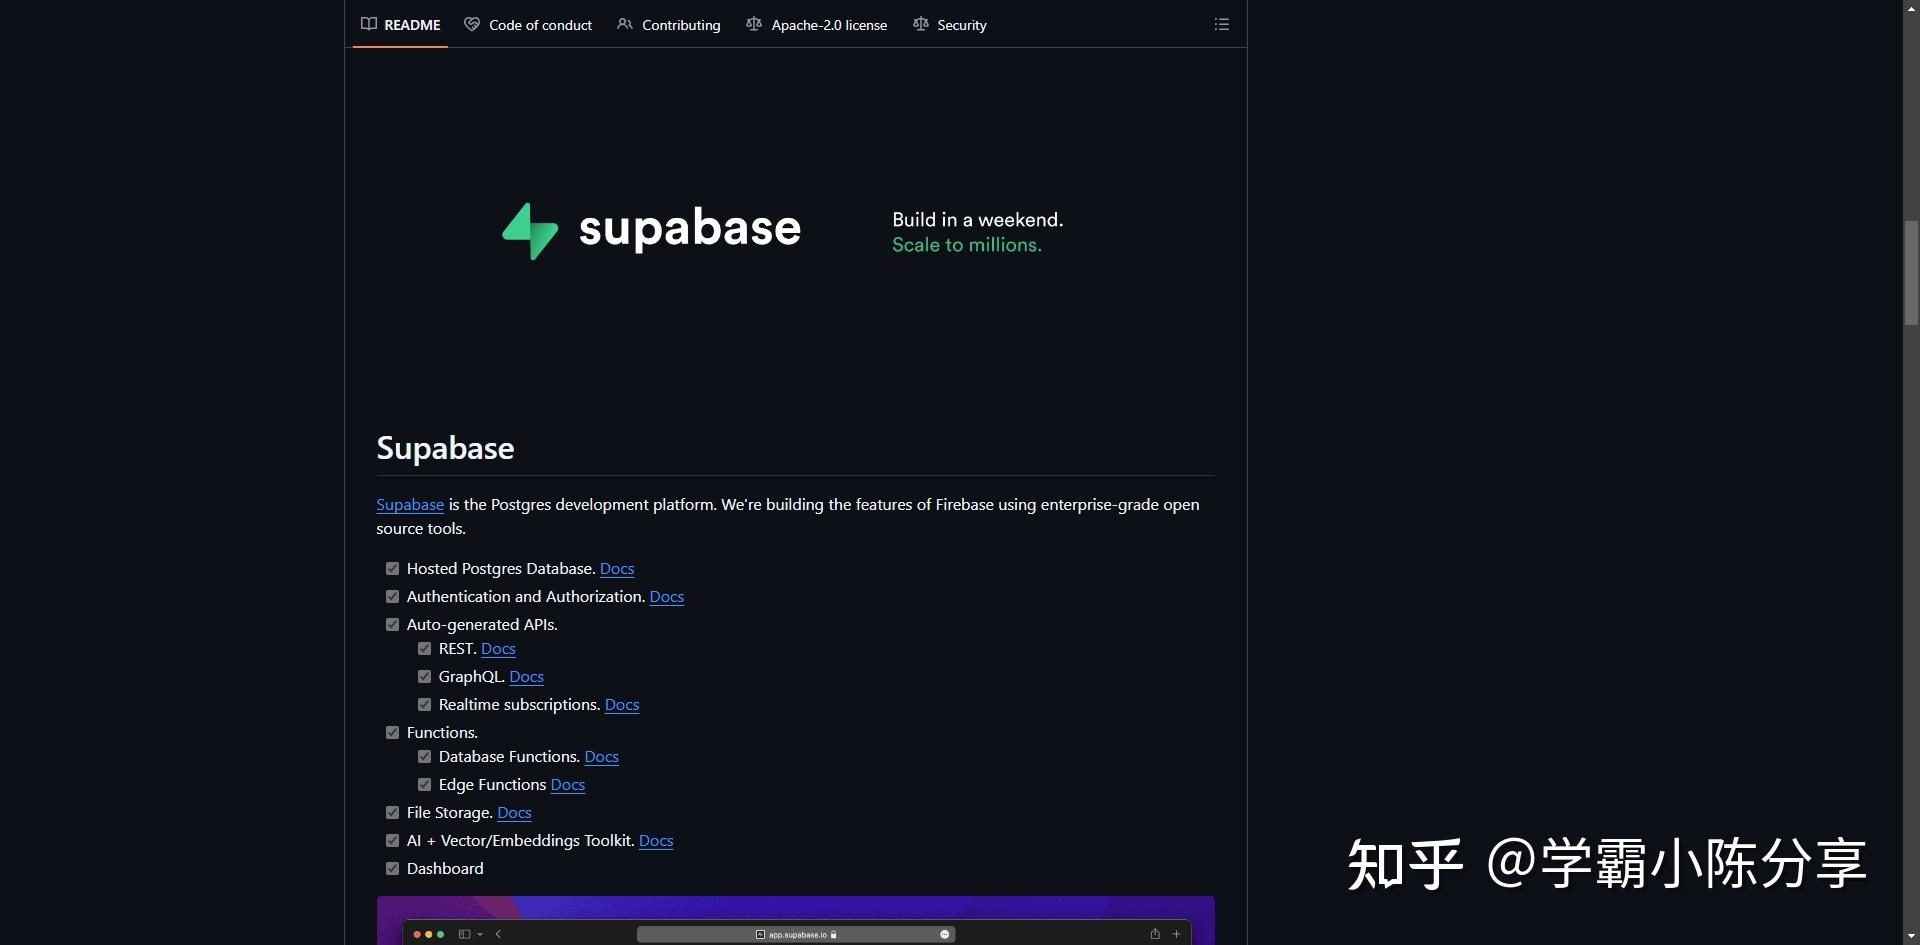Toggle the Functions checkbox
The image size is (1920, 945).
[392, 732]
